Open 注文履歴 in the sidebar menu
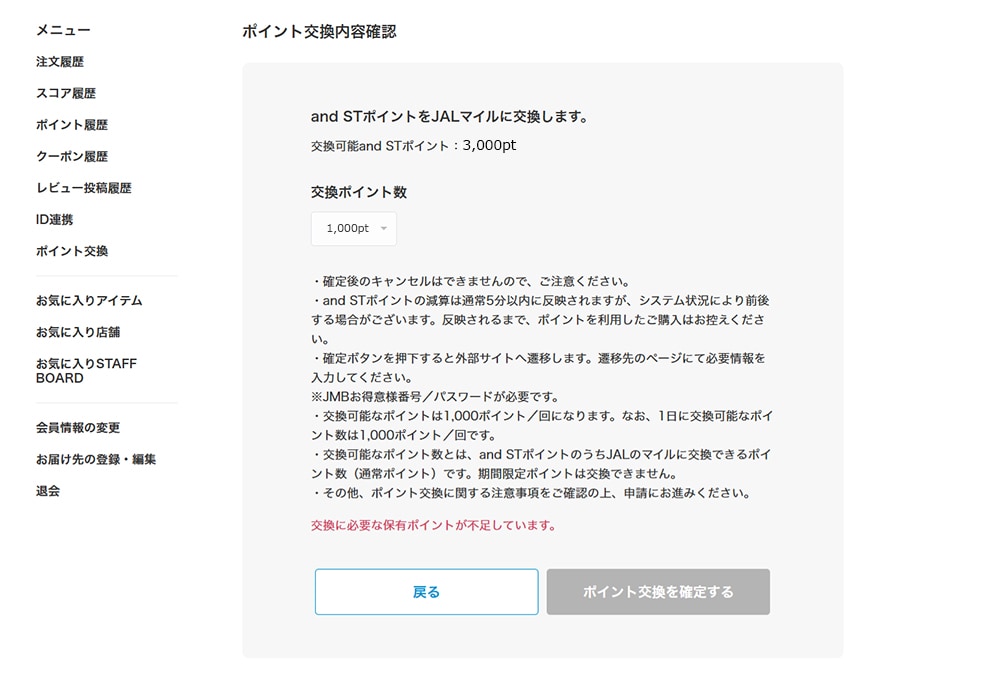The image size is (1000, 680). [x=60, y=62]
